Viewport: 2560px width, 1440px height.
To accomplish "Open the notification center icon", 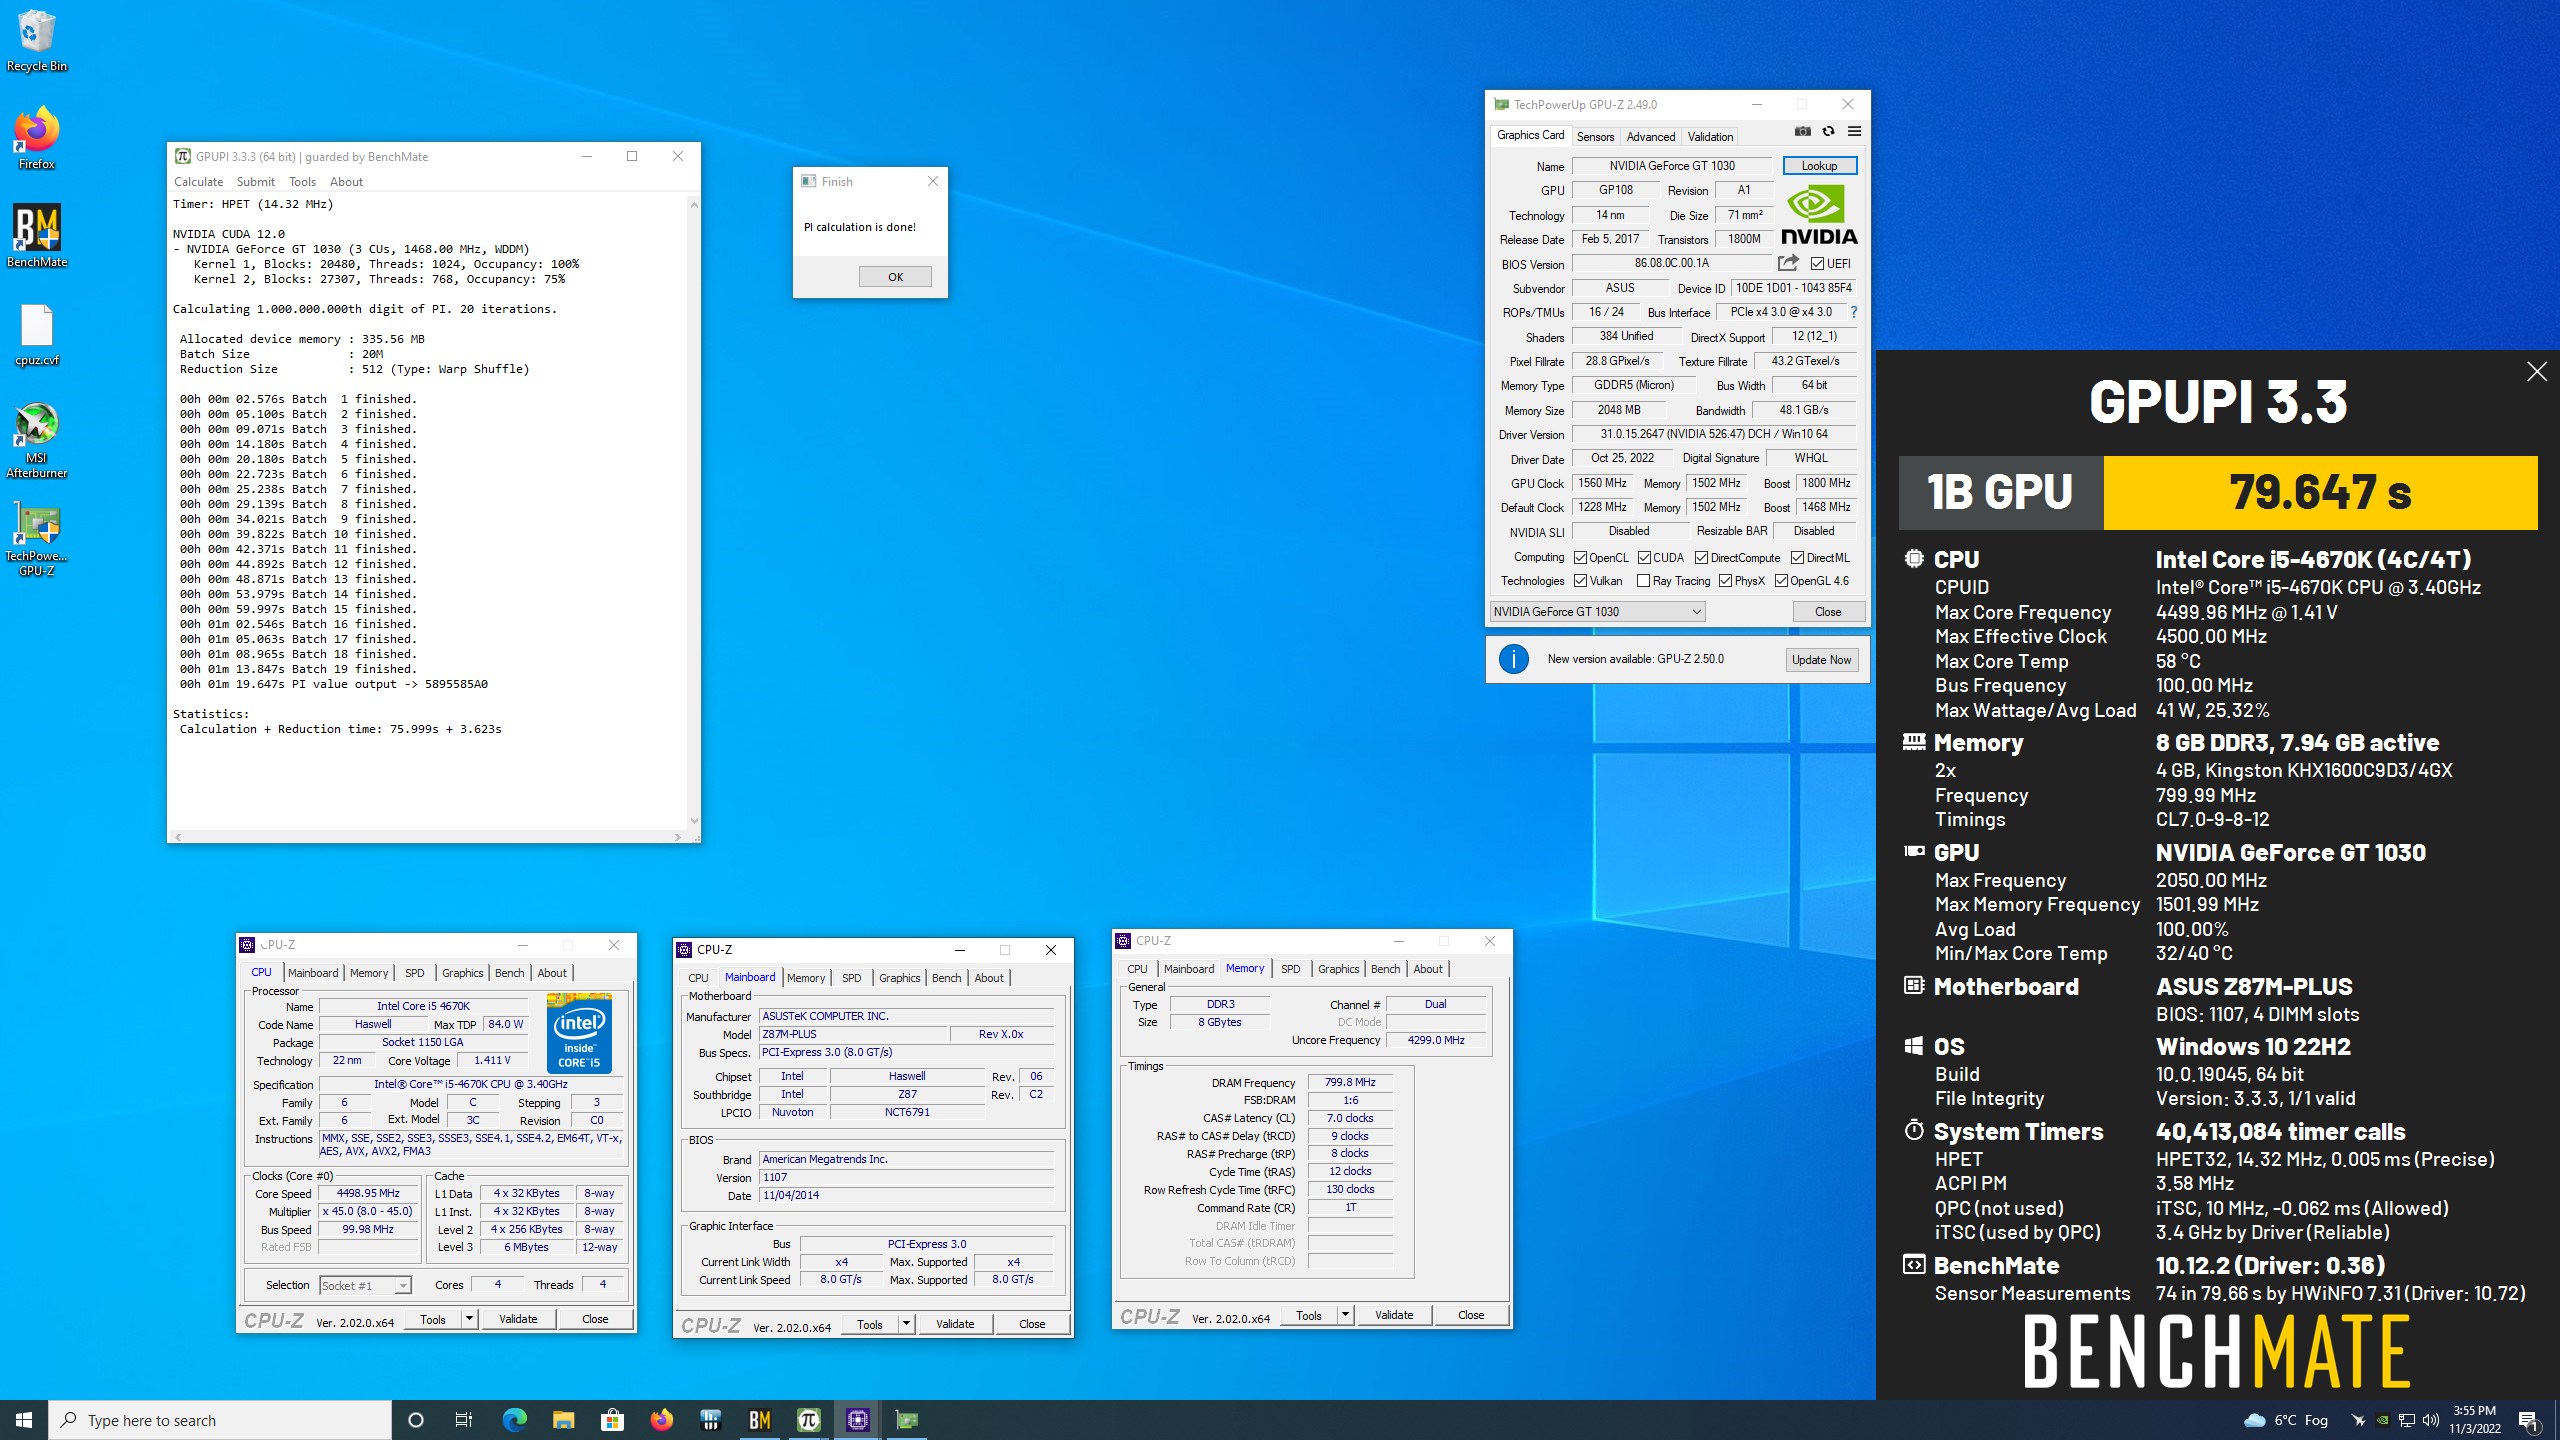I will [2528, 1420].
